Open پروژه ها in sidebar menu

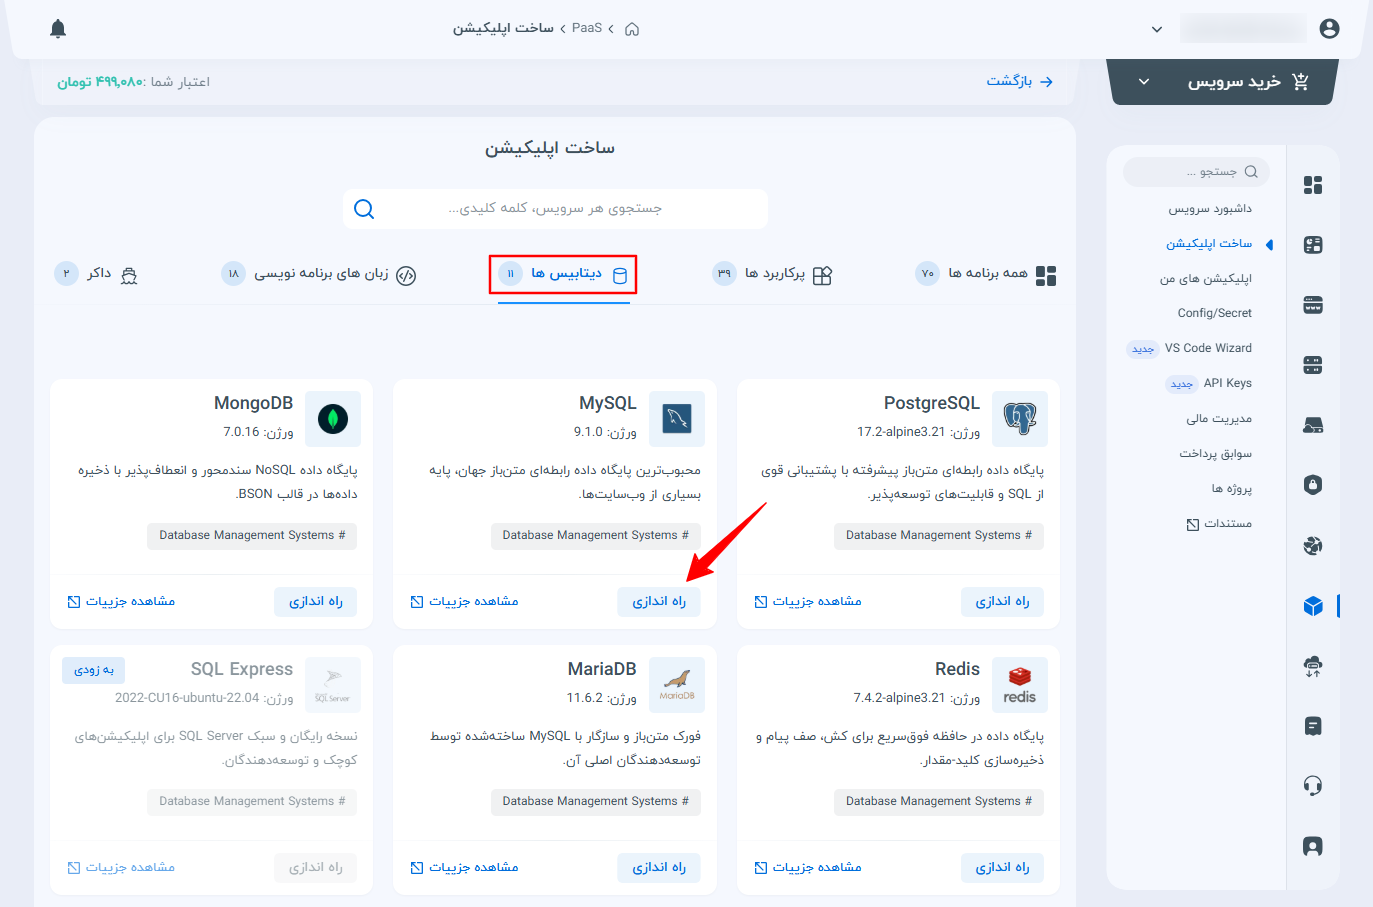(1232, 489)
